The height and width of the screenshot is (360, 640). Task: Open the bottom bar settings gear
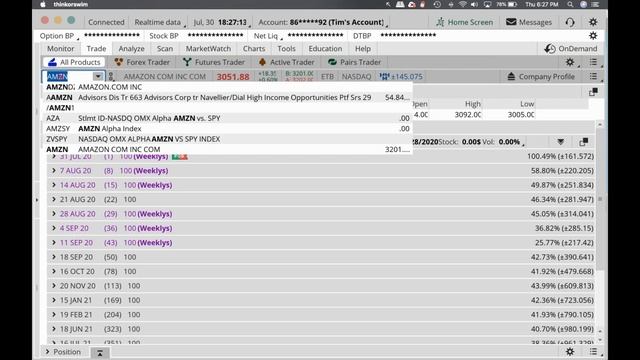(570, 351)
